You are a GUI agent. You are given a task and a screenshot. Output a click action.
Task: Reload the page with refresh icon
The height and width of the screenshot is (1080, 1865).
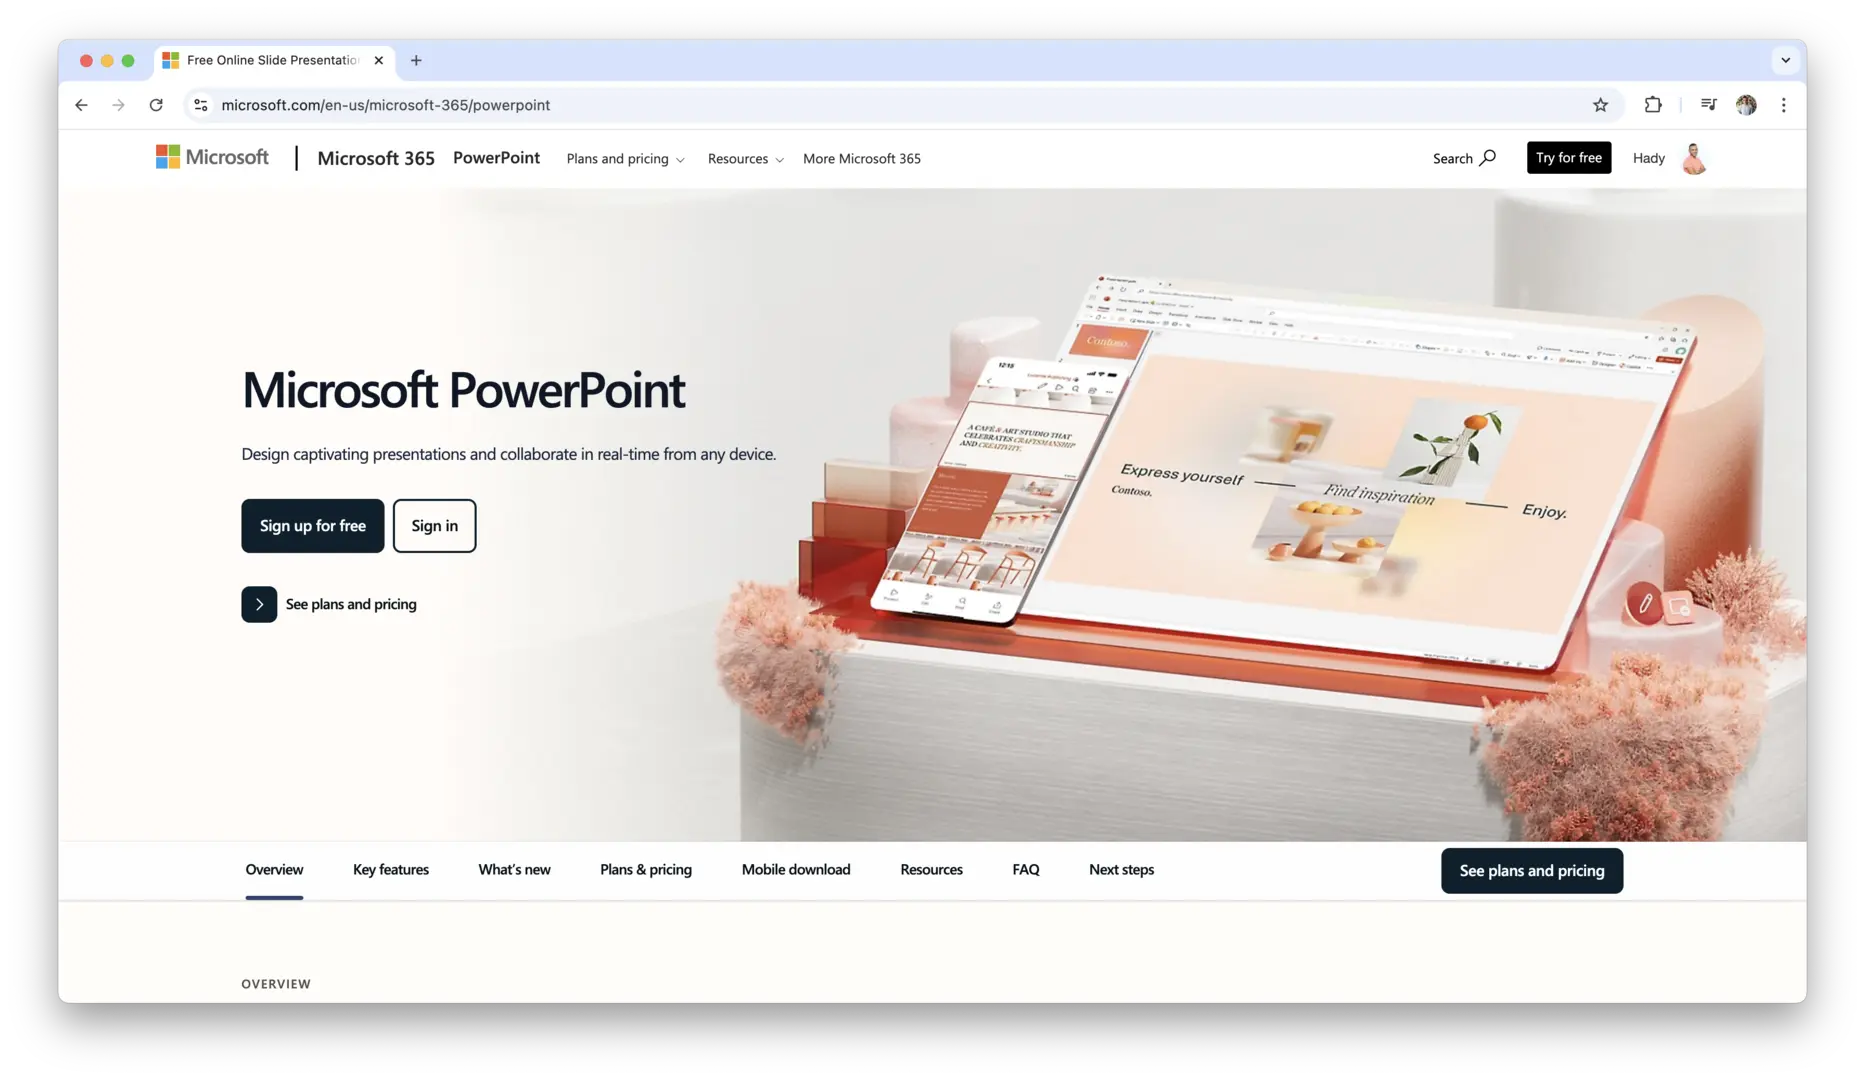click(156, 105)
